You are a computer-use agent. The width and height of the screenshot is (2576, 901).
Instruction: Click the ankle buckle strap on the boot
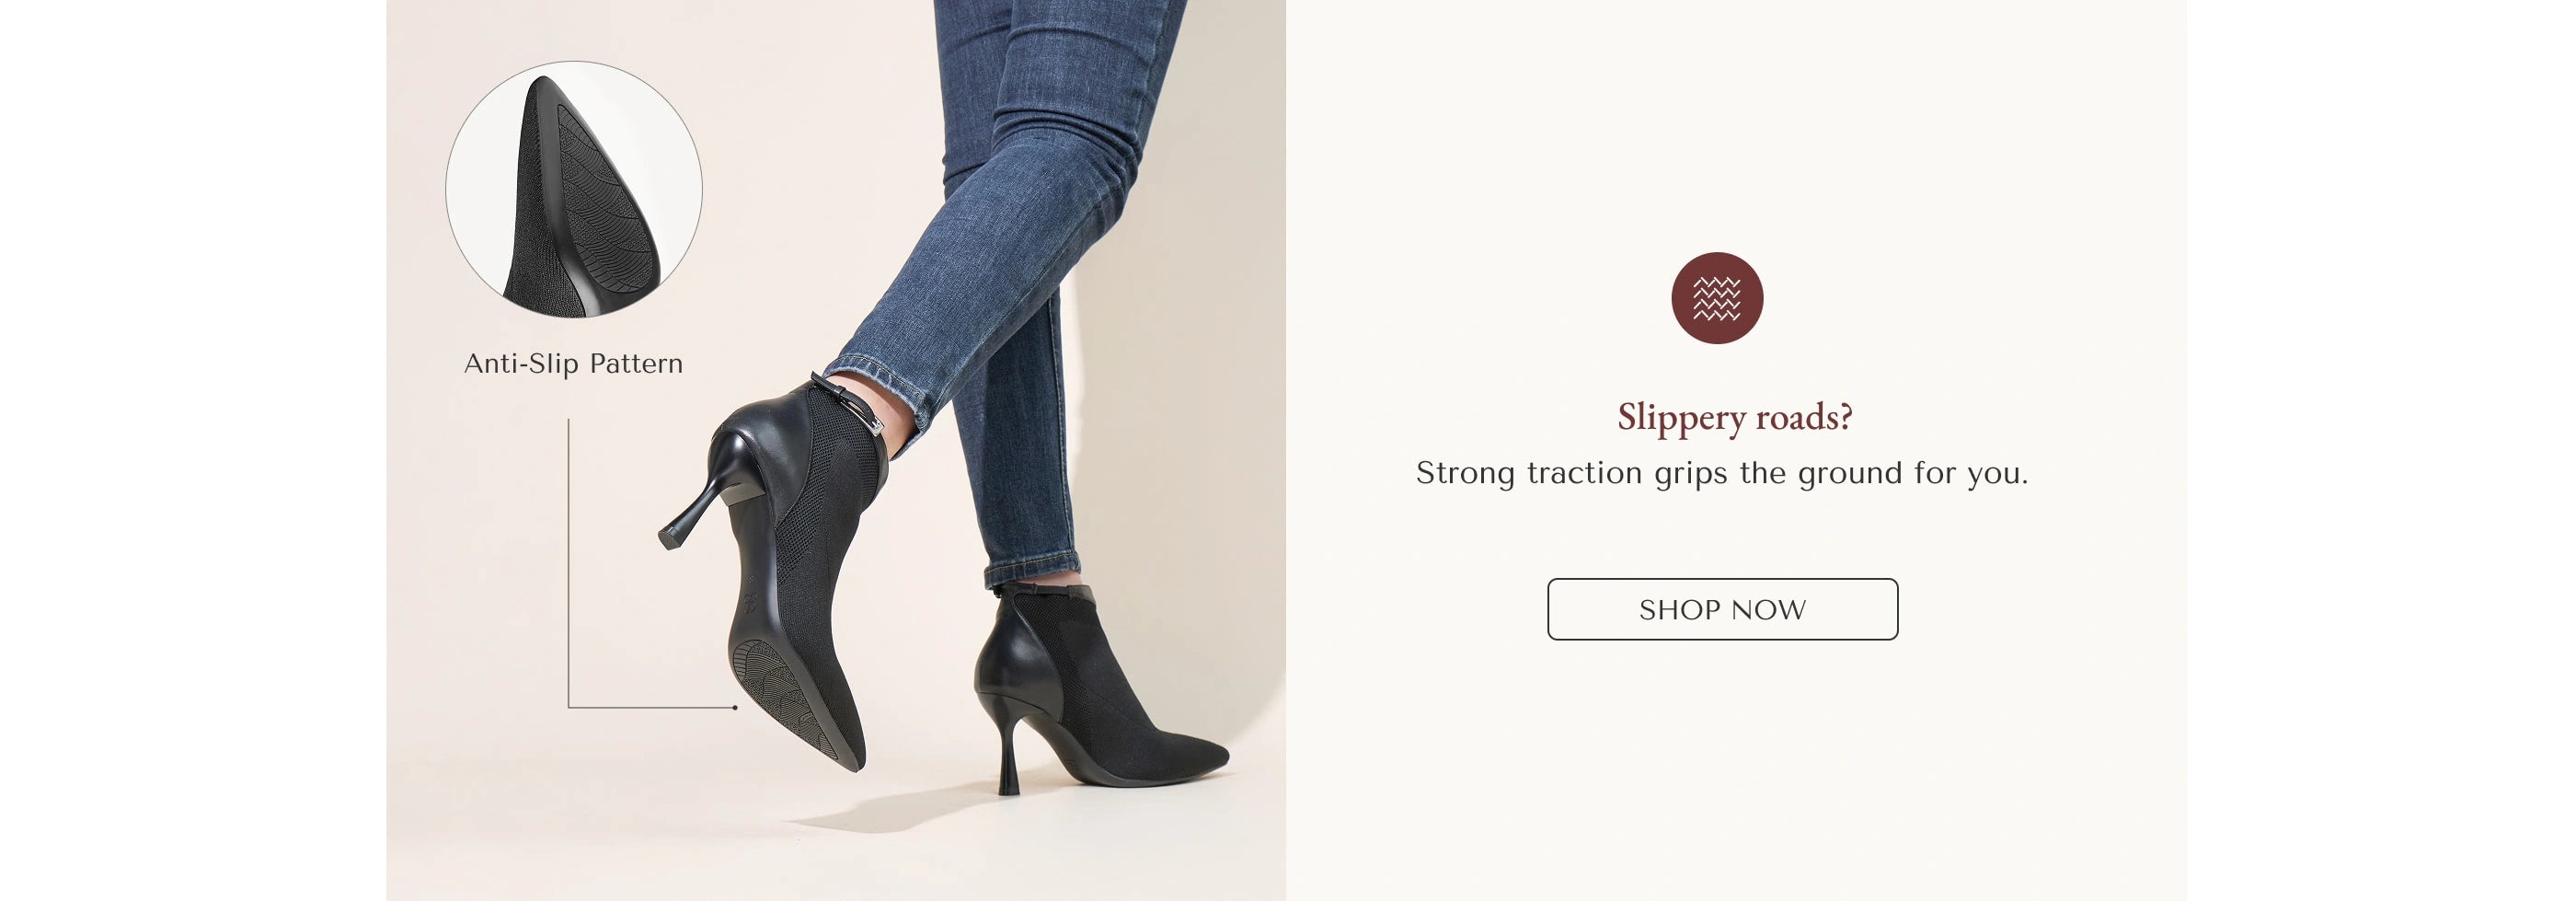848,403
